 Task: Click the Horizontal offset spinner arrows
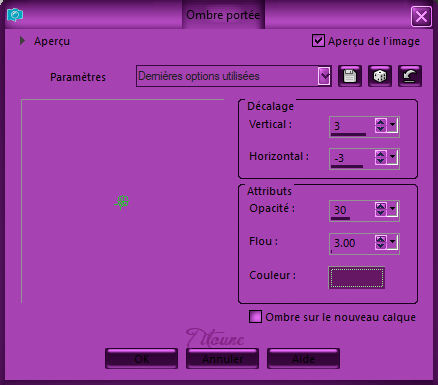pyautogui.click(x=380, y=157)
